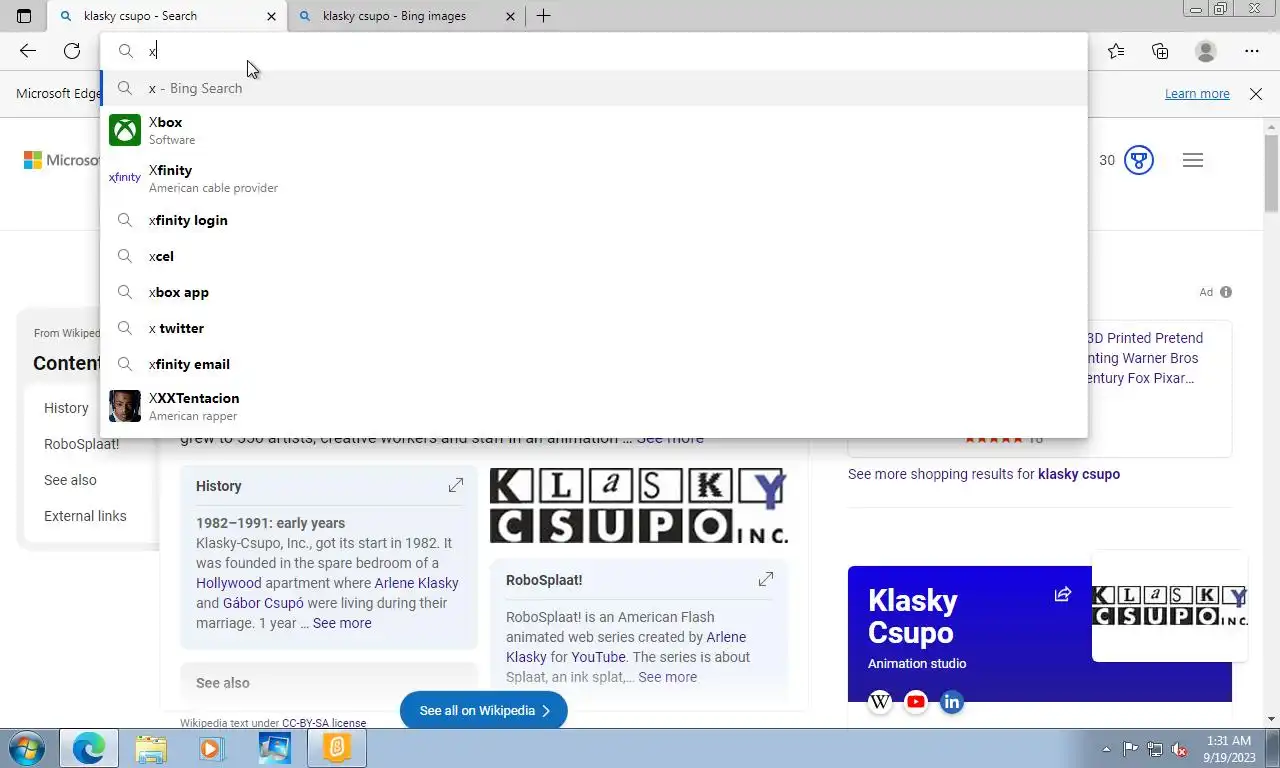1280x768 pixels.
Task: Open Microsoft Rewards medal icon
Action: (x=1139, y=160)
